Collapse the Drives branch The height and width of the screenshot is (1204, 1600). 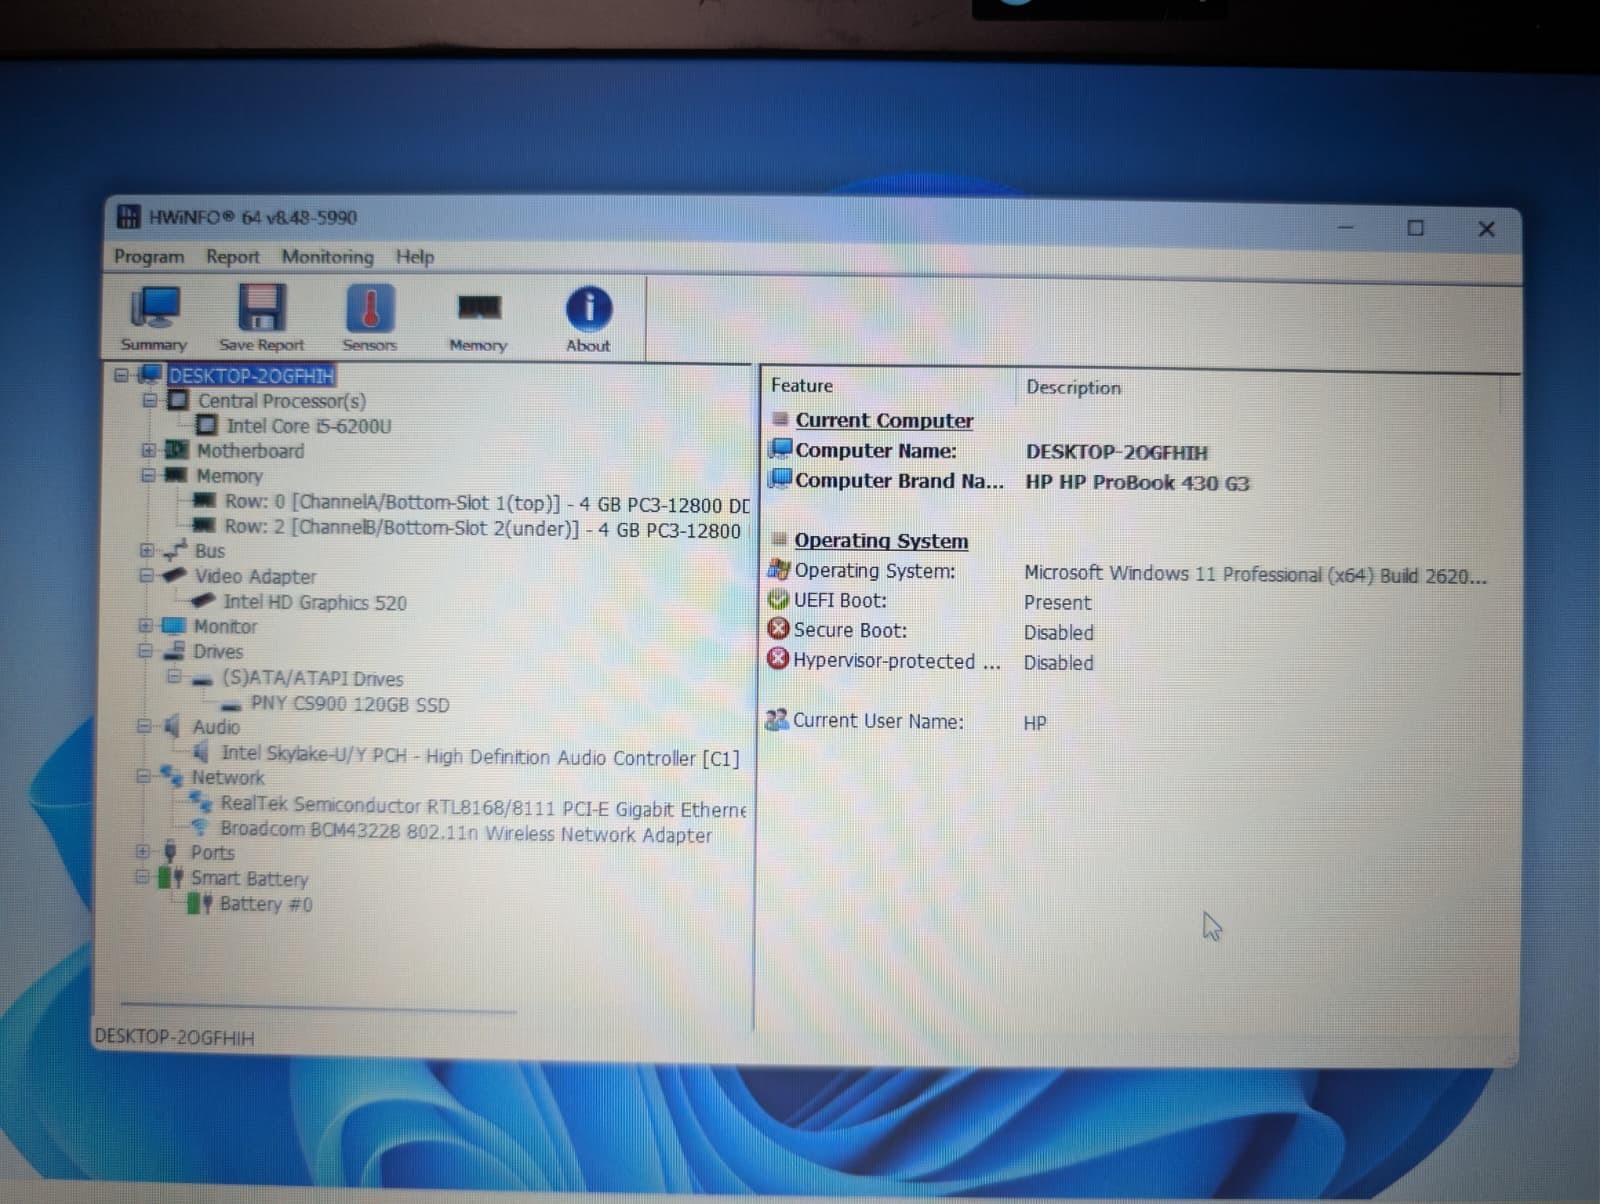(x=145, y=651)
